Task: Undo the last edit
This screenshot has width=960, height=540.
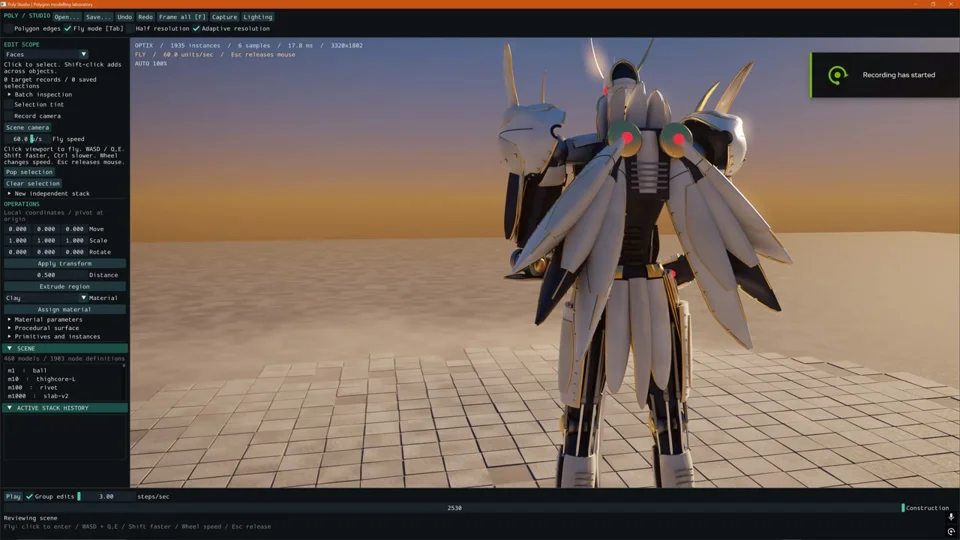Action: point(124,17)
